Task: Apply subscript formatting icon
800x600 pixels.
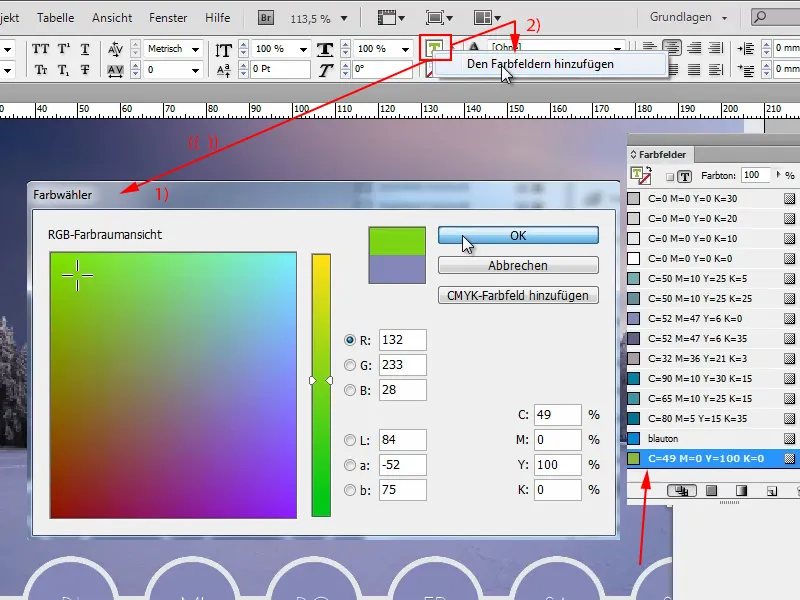Action: tap(63, 70)
